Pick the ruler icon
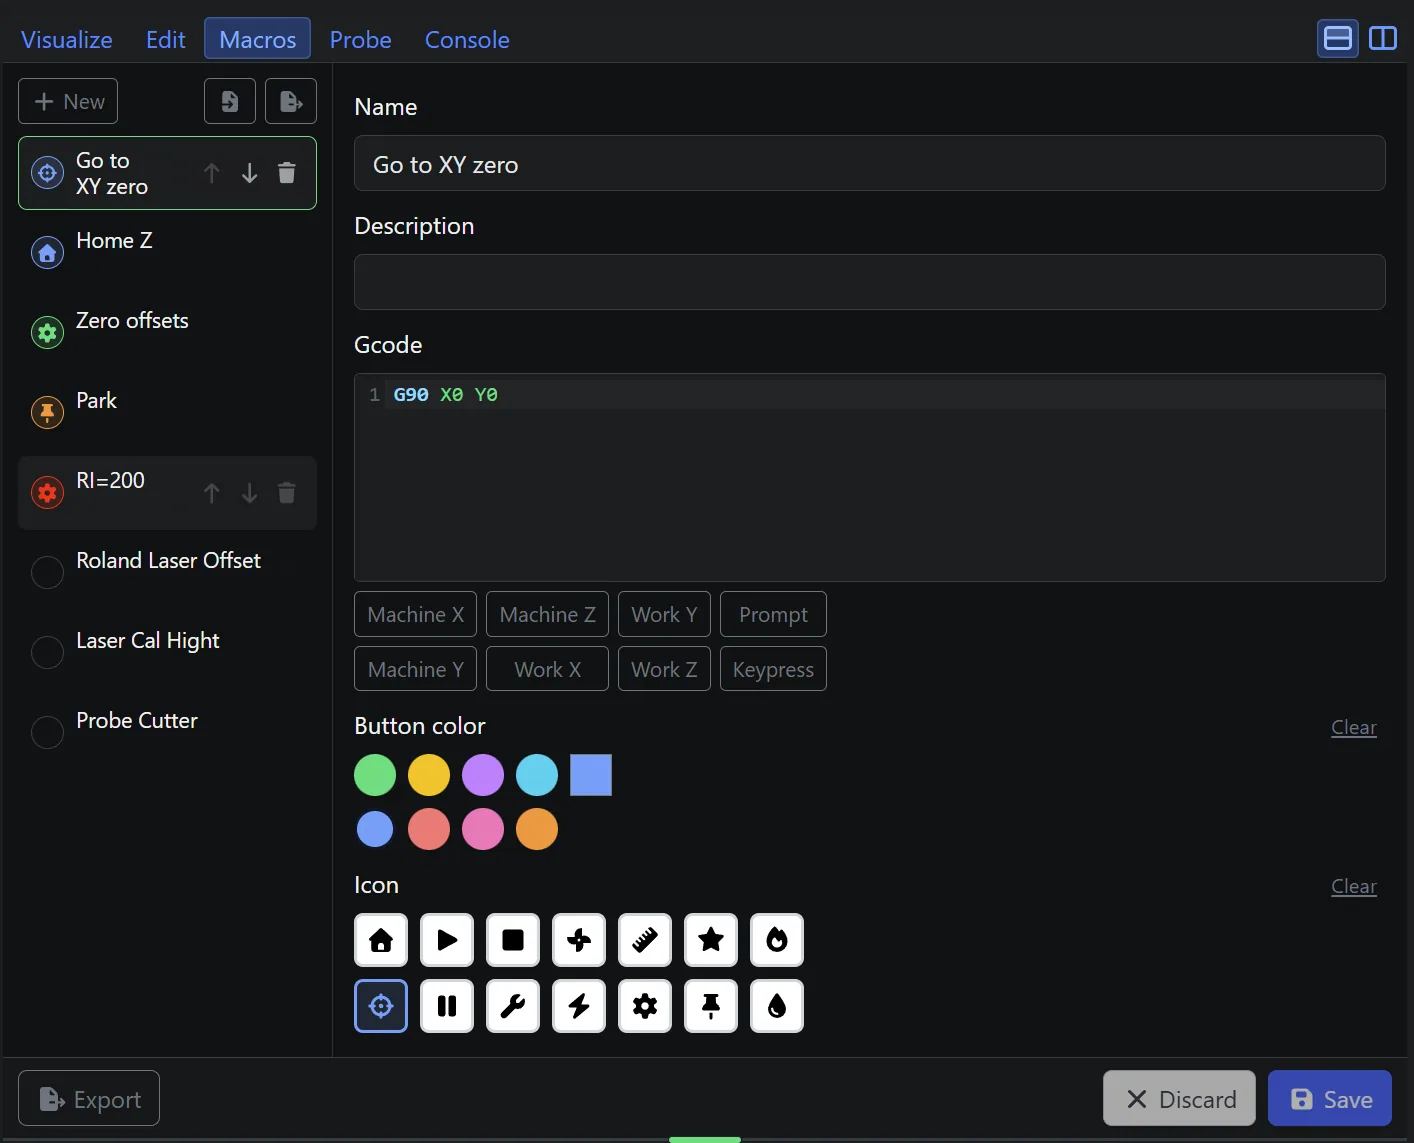1414x1143 pixels. pos(645,940)
